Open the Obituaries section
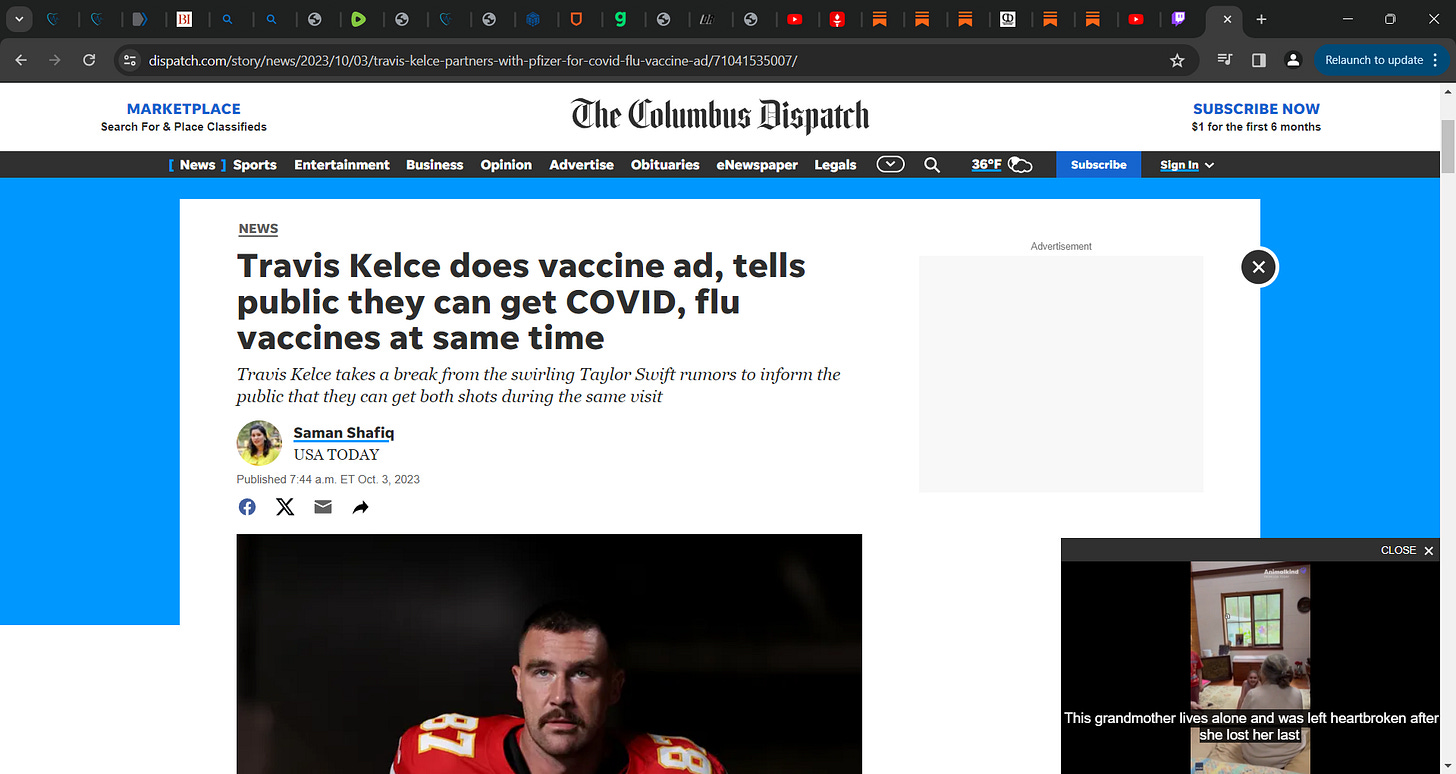This screenshot has height=774, width=1456. click(x=665, y=165)
